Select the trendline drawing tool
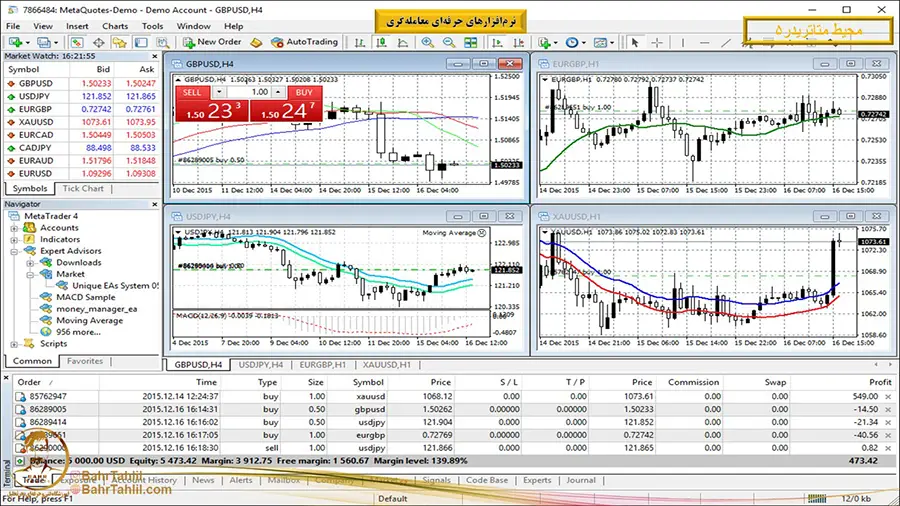Image resolution: width=900 pixels, height=506 pixels. pyautogui.click(x=726, y=42)
